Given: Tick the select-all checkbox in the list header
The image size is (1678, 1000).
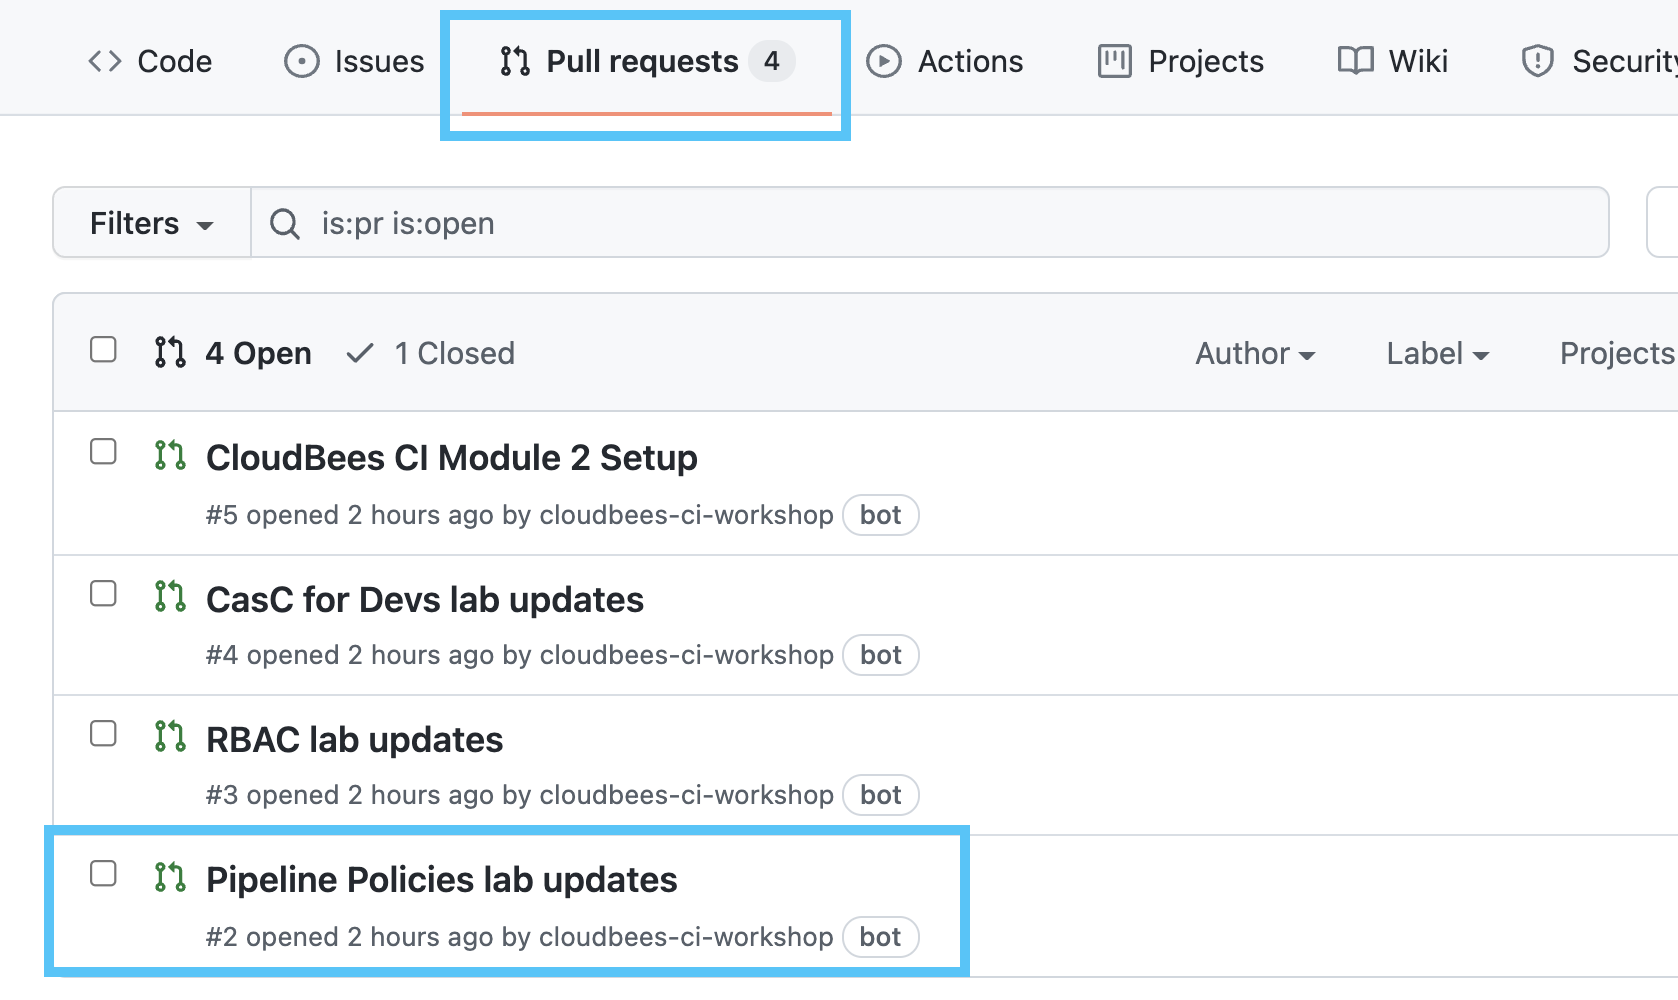Looking at the screenshot, I should tap(103, 350).
